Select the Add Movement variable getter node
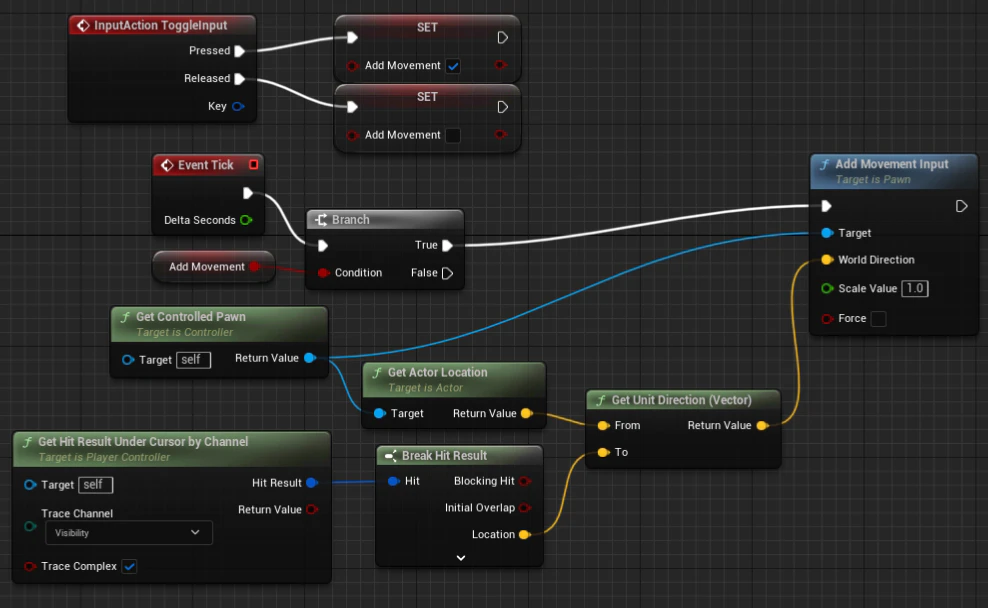 [x=214, y=267]
